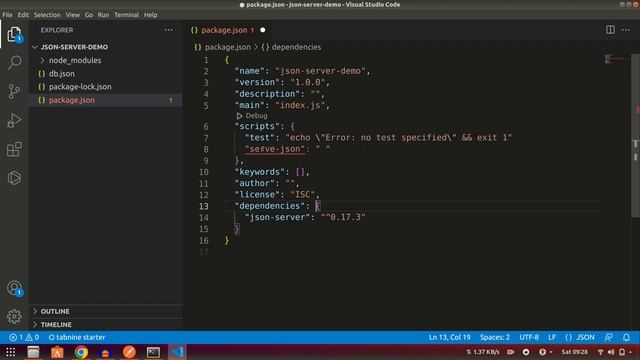Click the feedback icon in status bar
This screenshot has height=360, width=640.
609,338
